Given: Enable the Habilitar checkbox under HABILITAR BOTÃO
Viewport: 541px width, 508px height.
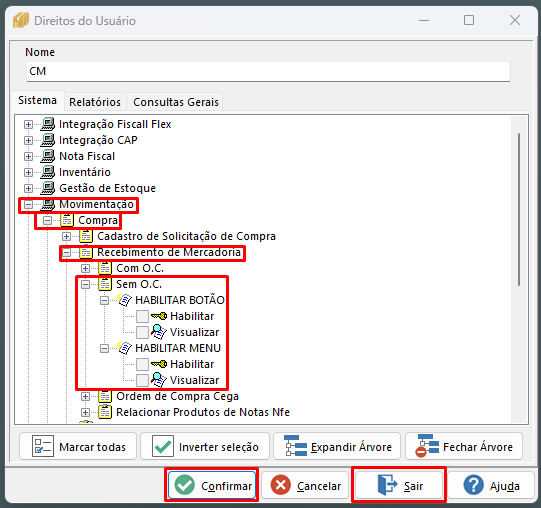Looking at the screenshot, I should 142,316.
